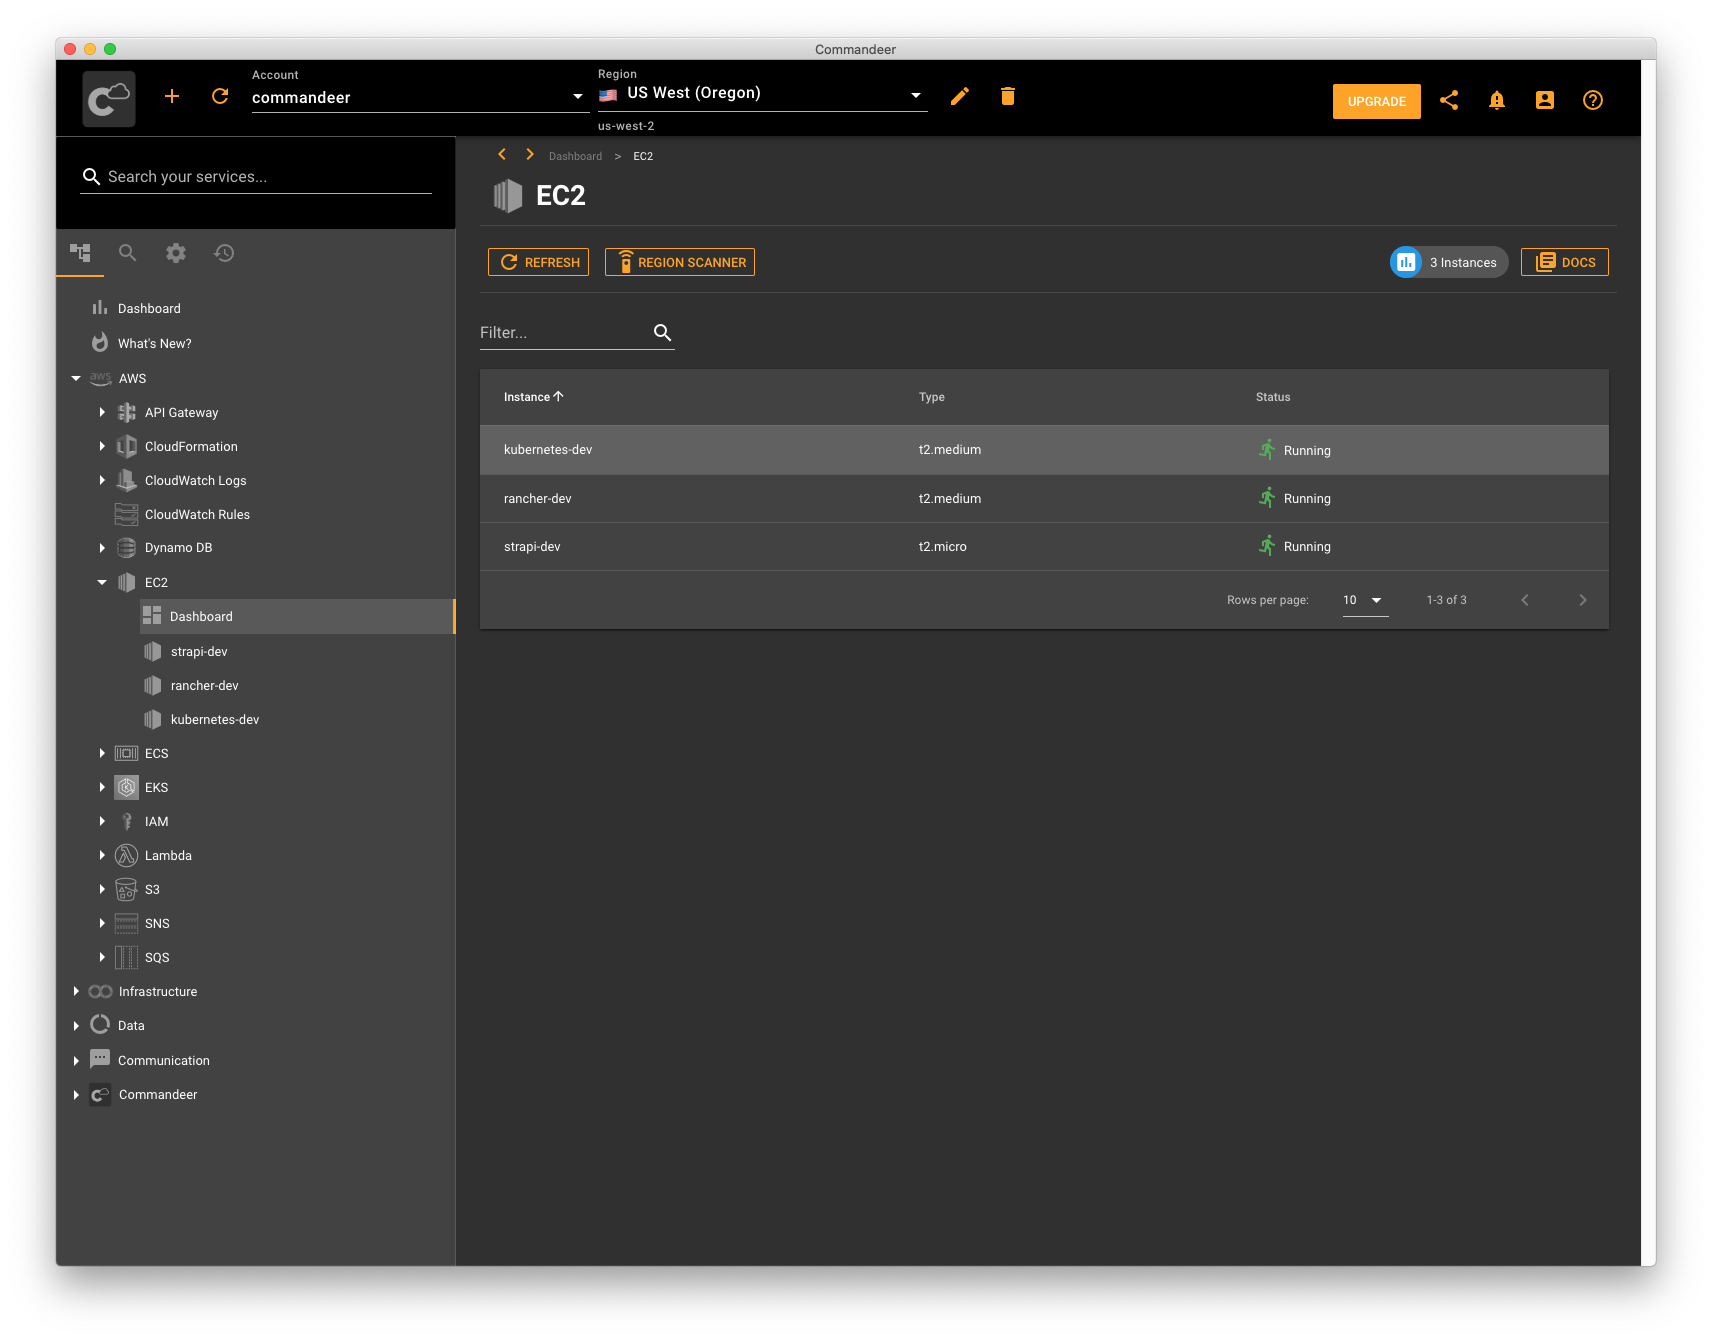Screen dimensions: 1712x1340
Task: Open notifications bell icon
Action: point(1497,100)
